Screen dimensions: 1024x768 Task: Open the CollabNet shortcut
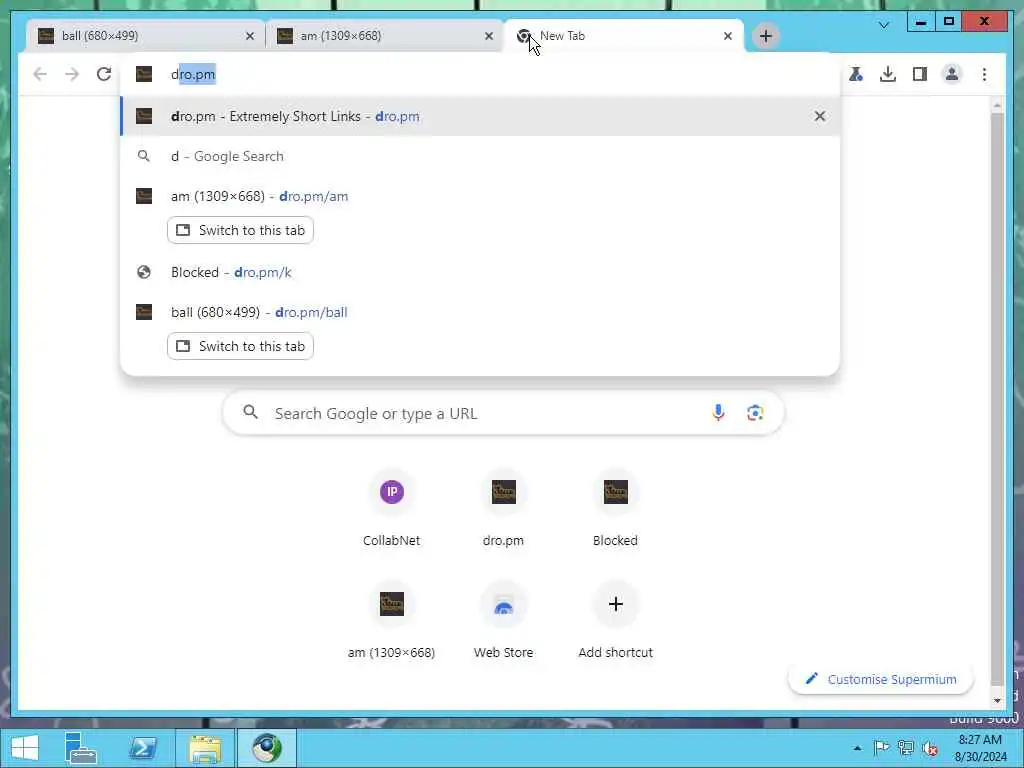click(392, 508)
